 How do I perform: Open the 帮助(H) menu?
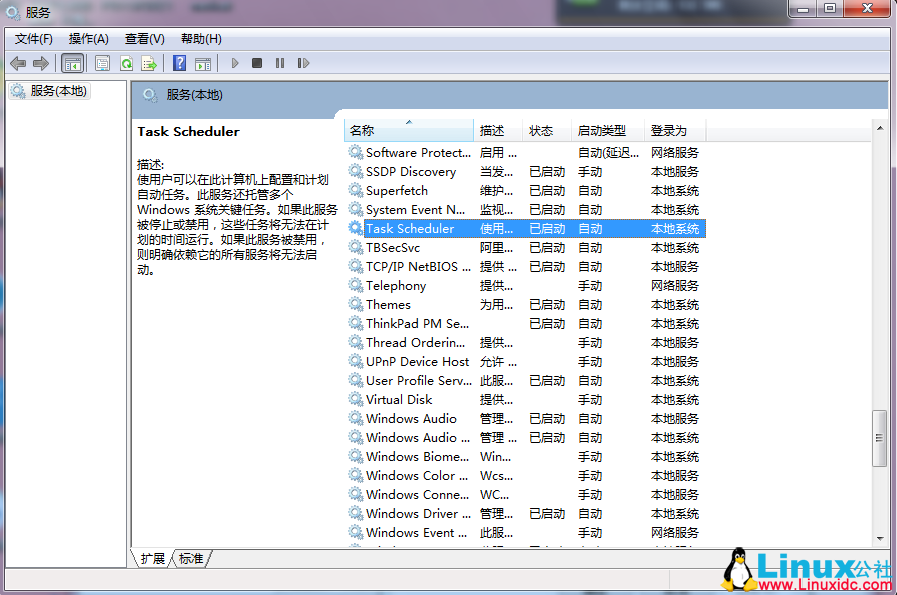(x=201, y=39)
